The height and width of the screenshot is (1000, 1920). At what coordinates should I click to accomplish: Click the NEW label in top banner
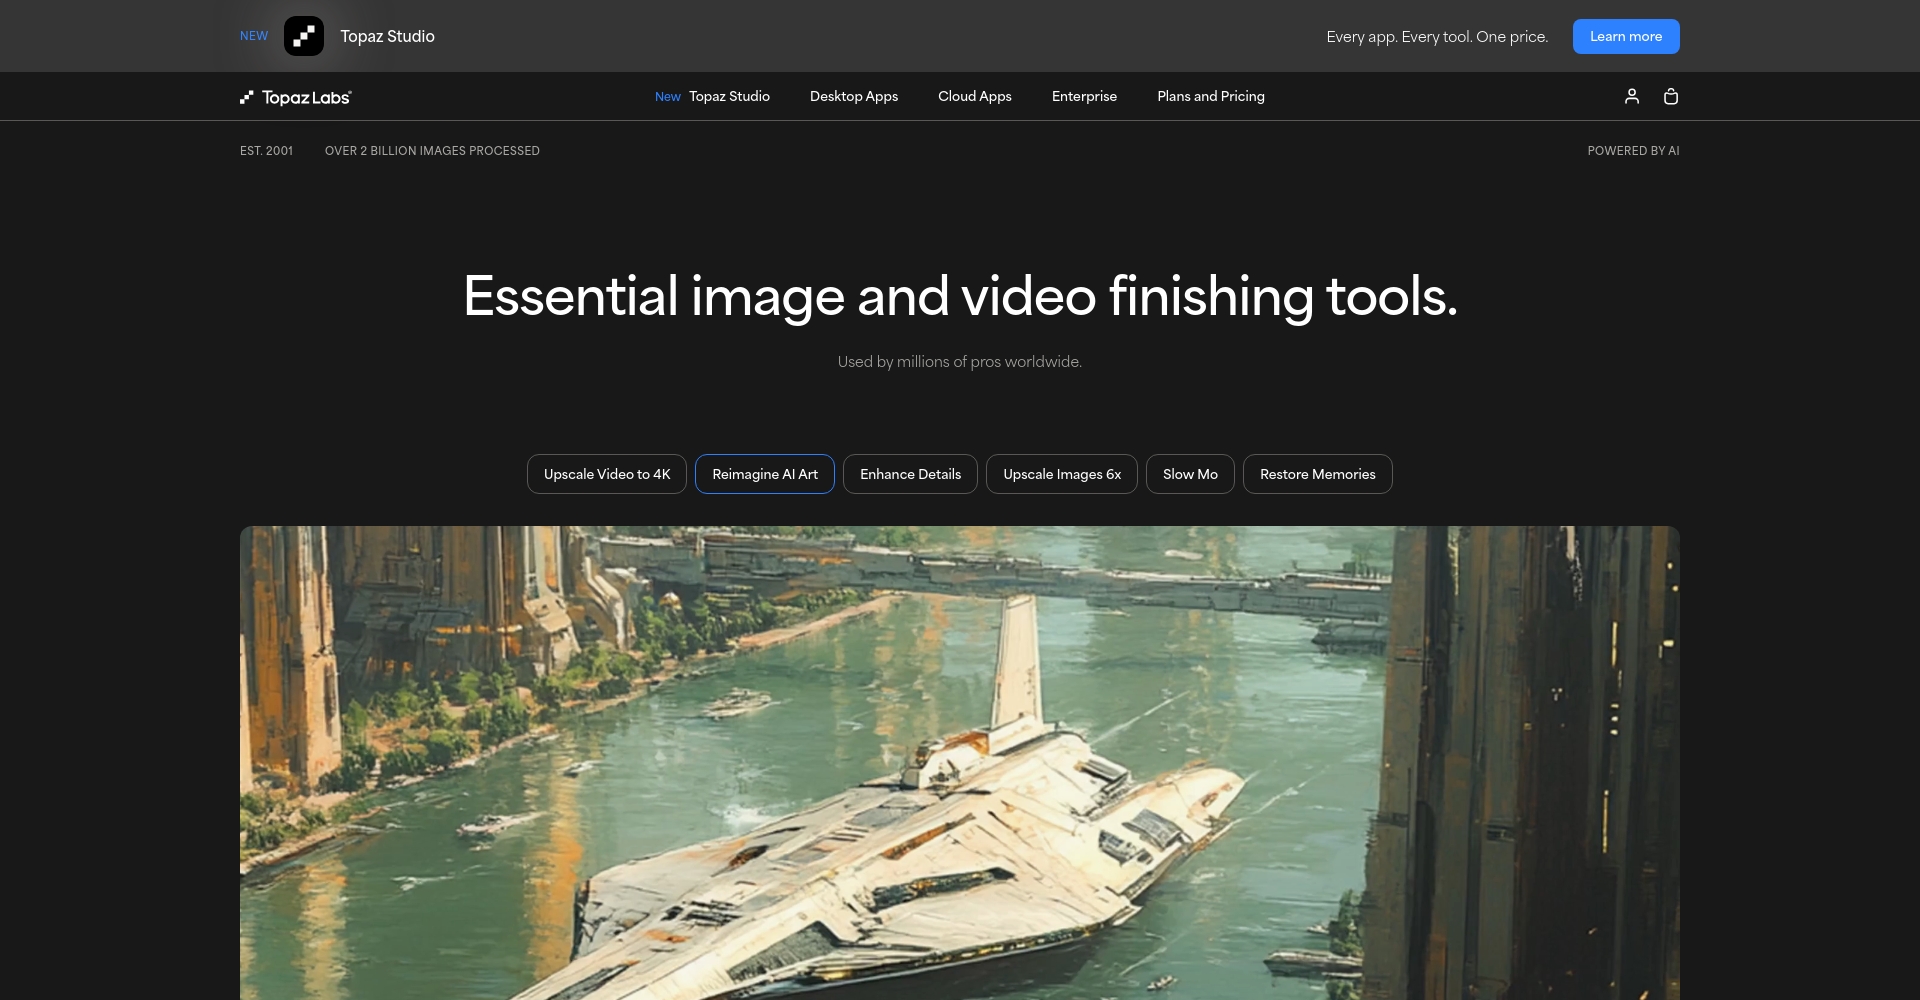tap(254, 36)
